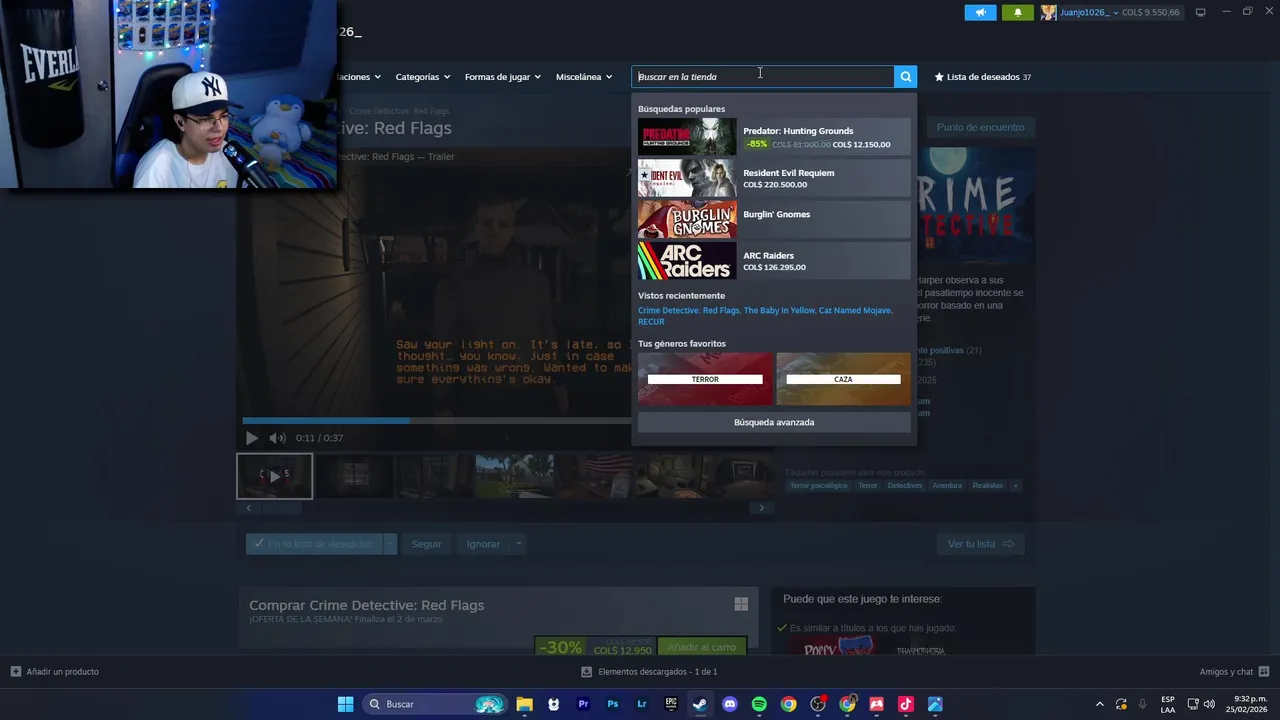The height and width of the screenshot is (720, 1280).
Task: Select the first trailer thumbnail
Action: pos(274,476)
